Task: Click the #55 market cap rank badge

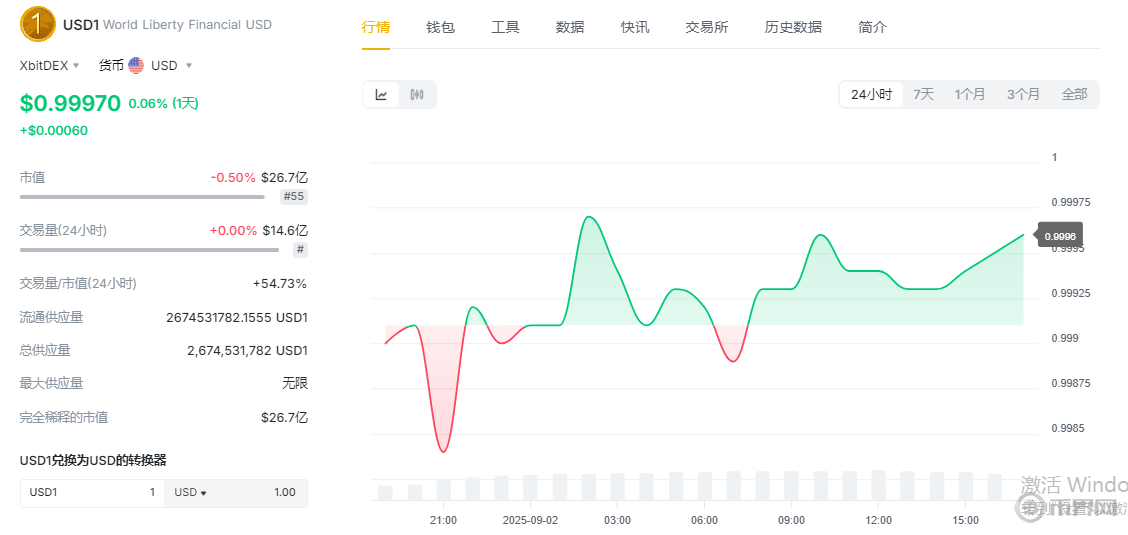Action: click(x=294, y=197)
